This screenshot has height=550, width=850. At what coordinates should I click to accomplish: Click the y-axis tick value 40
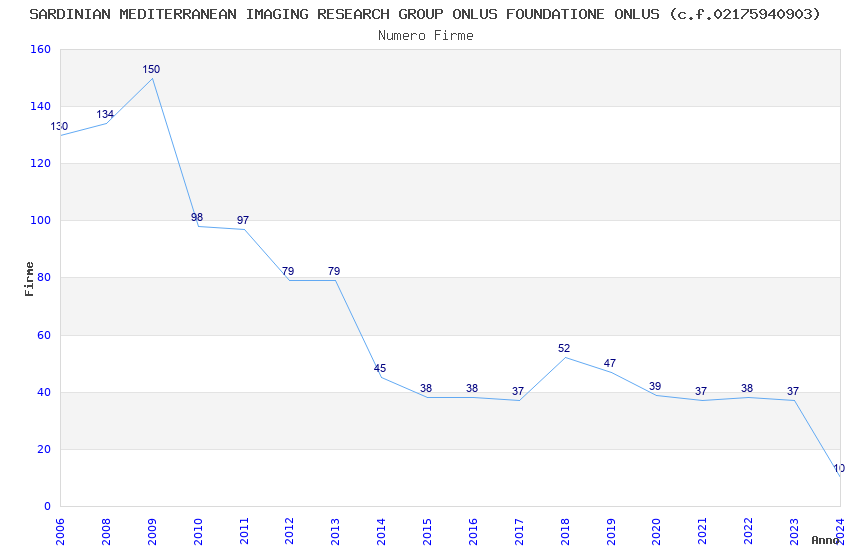44,392
